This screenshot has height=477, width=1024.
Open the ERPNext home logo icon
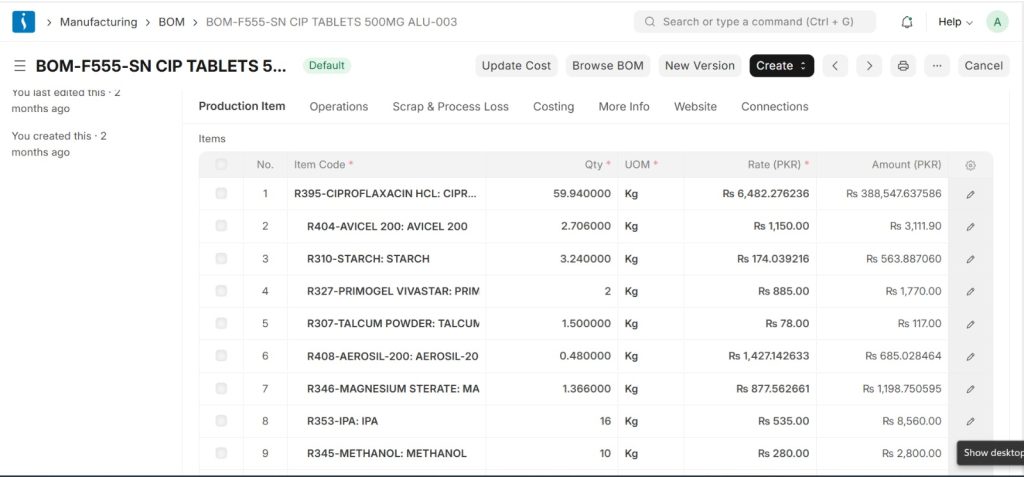24,22
